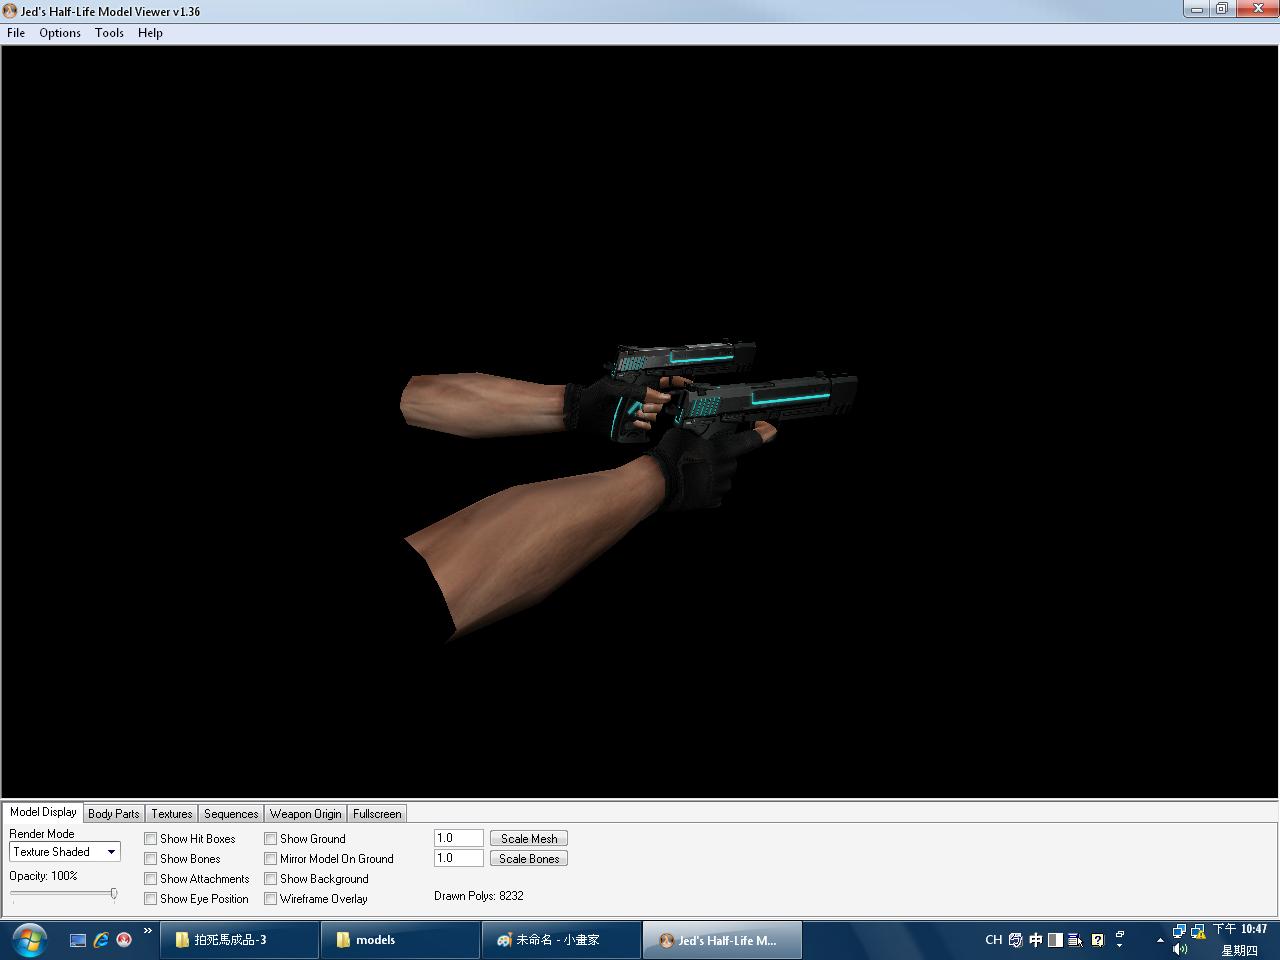This screenshot has width=1280, height=960.
Task: Switch to the Textures tab
Action: (x=172, y=814)
